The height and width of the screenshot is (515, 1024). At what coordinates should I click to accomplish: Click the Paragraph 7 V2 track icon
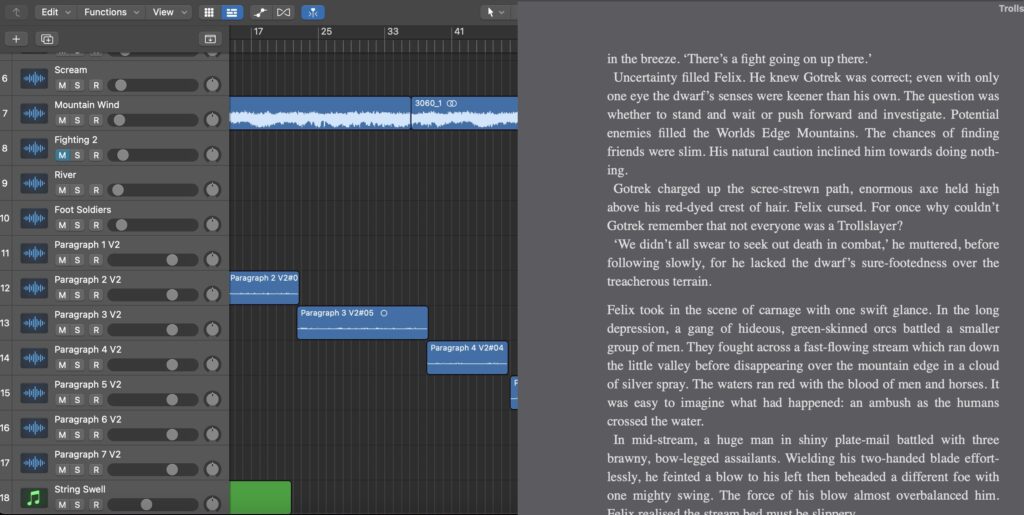[x=34, y=463]
